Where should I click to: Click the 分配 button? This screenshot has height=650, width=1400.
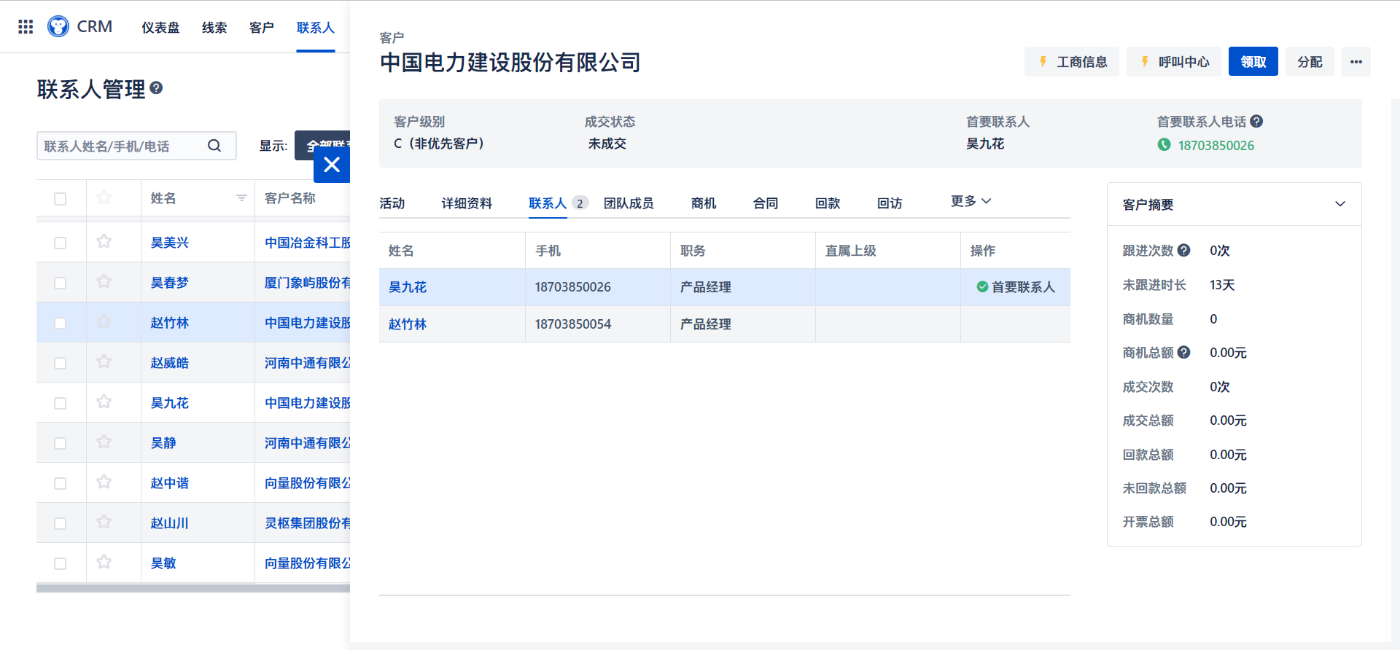click(x=1309, y=62)
